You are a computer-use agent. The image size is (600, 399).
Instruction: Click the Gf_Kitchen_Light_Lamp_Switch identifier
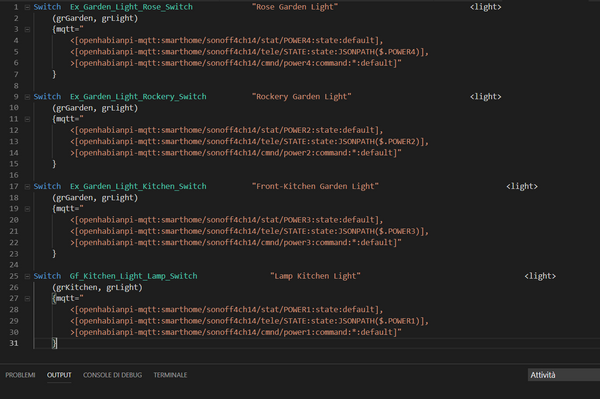pyautogui.click(x=134, y=276)
